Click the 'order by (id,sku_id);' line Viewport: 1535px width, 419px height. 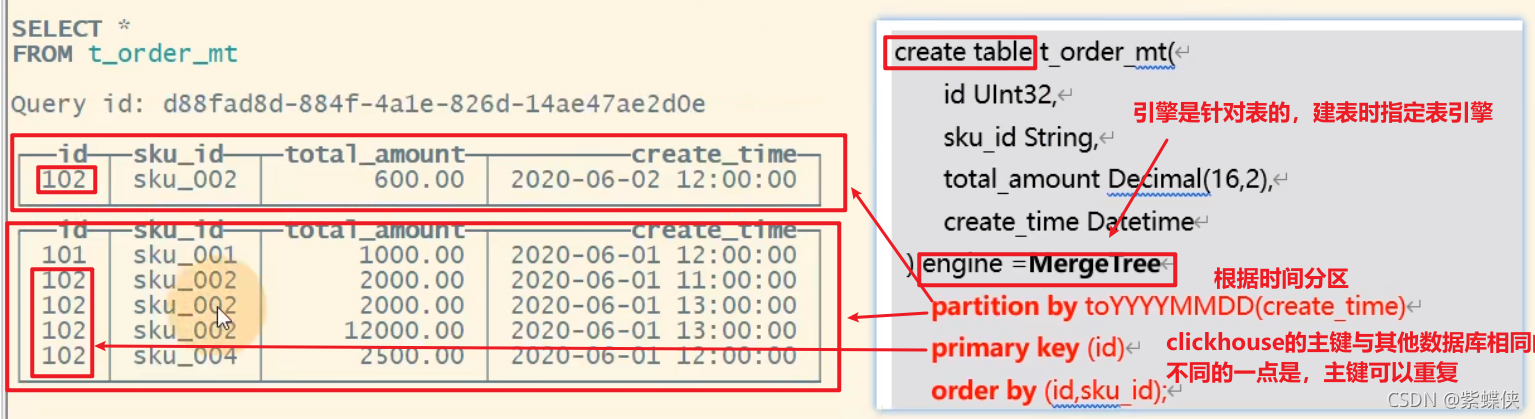[1049, 391]
